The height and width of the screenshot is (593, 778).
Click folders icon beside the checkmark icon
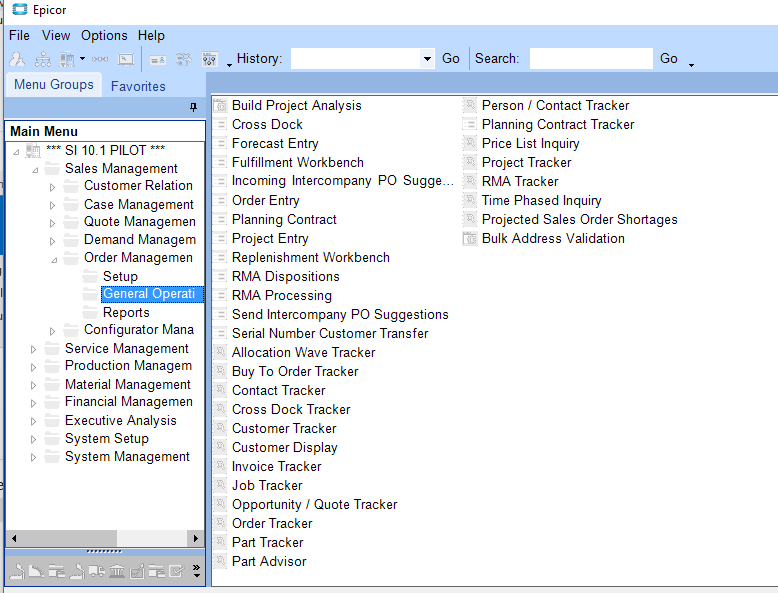tap(157, 572)
